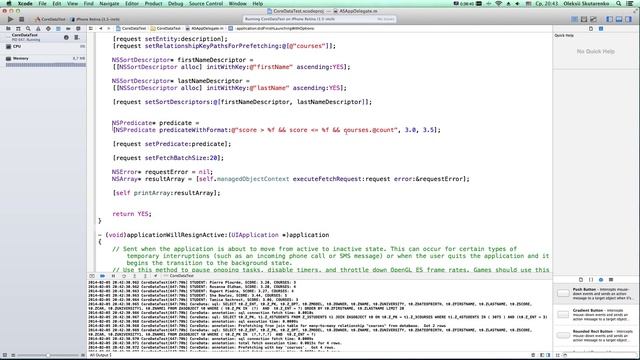Open the find navigator magnifier
The height and width of the screenshot is (360, 640).
pos(28,29)
